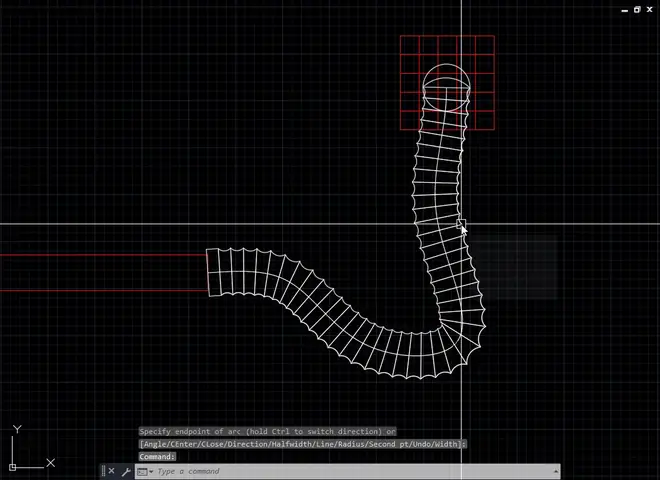The width and height of the screenshot is (660, 480).
Task: Click the 'Specify endpoint of arc' prompt text
Action: click(268, 431)
